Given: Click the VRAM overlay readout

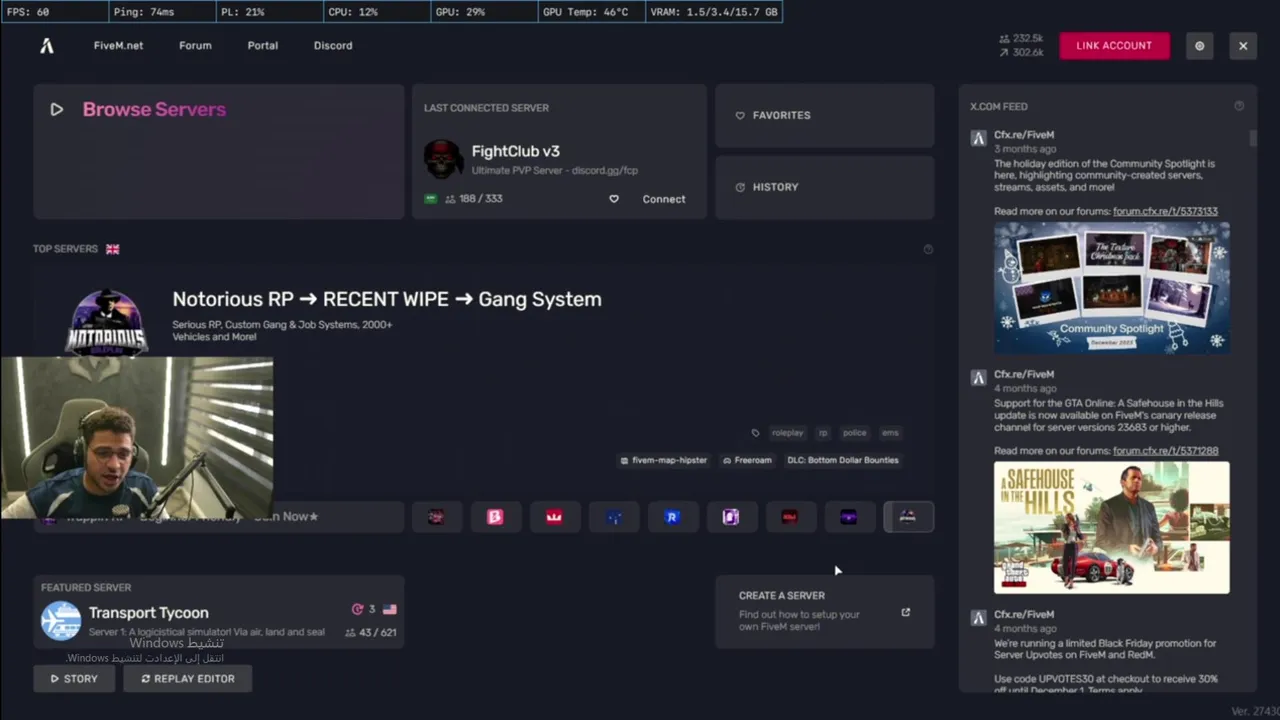Looking at the screenshot, I should pyautogui.click(x=714, y=12).
